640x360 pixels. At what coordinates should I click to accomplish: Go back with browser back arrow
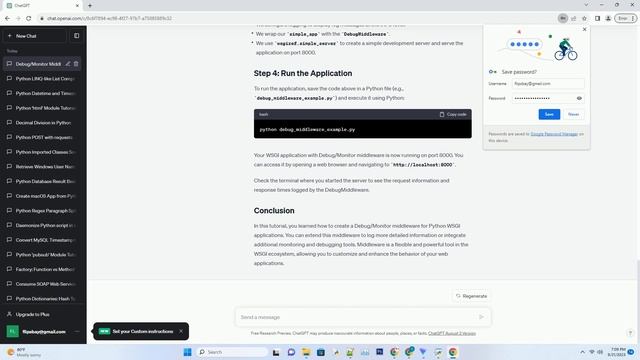click(x=7, y=18)
